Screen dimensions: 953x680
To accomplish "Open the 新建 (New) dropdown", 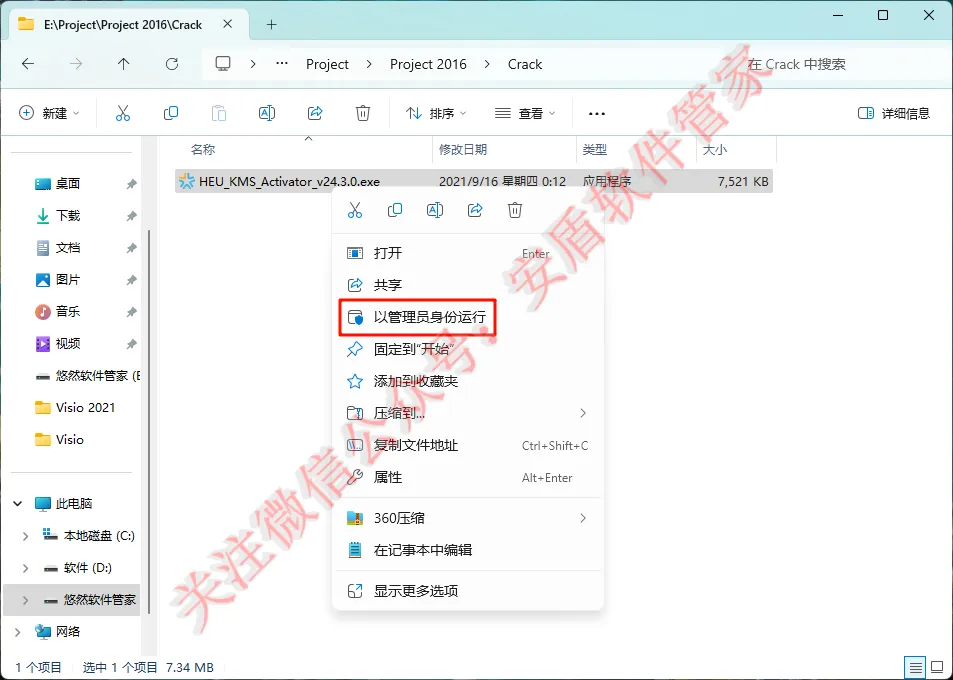I will click(49, 113).
